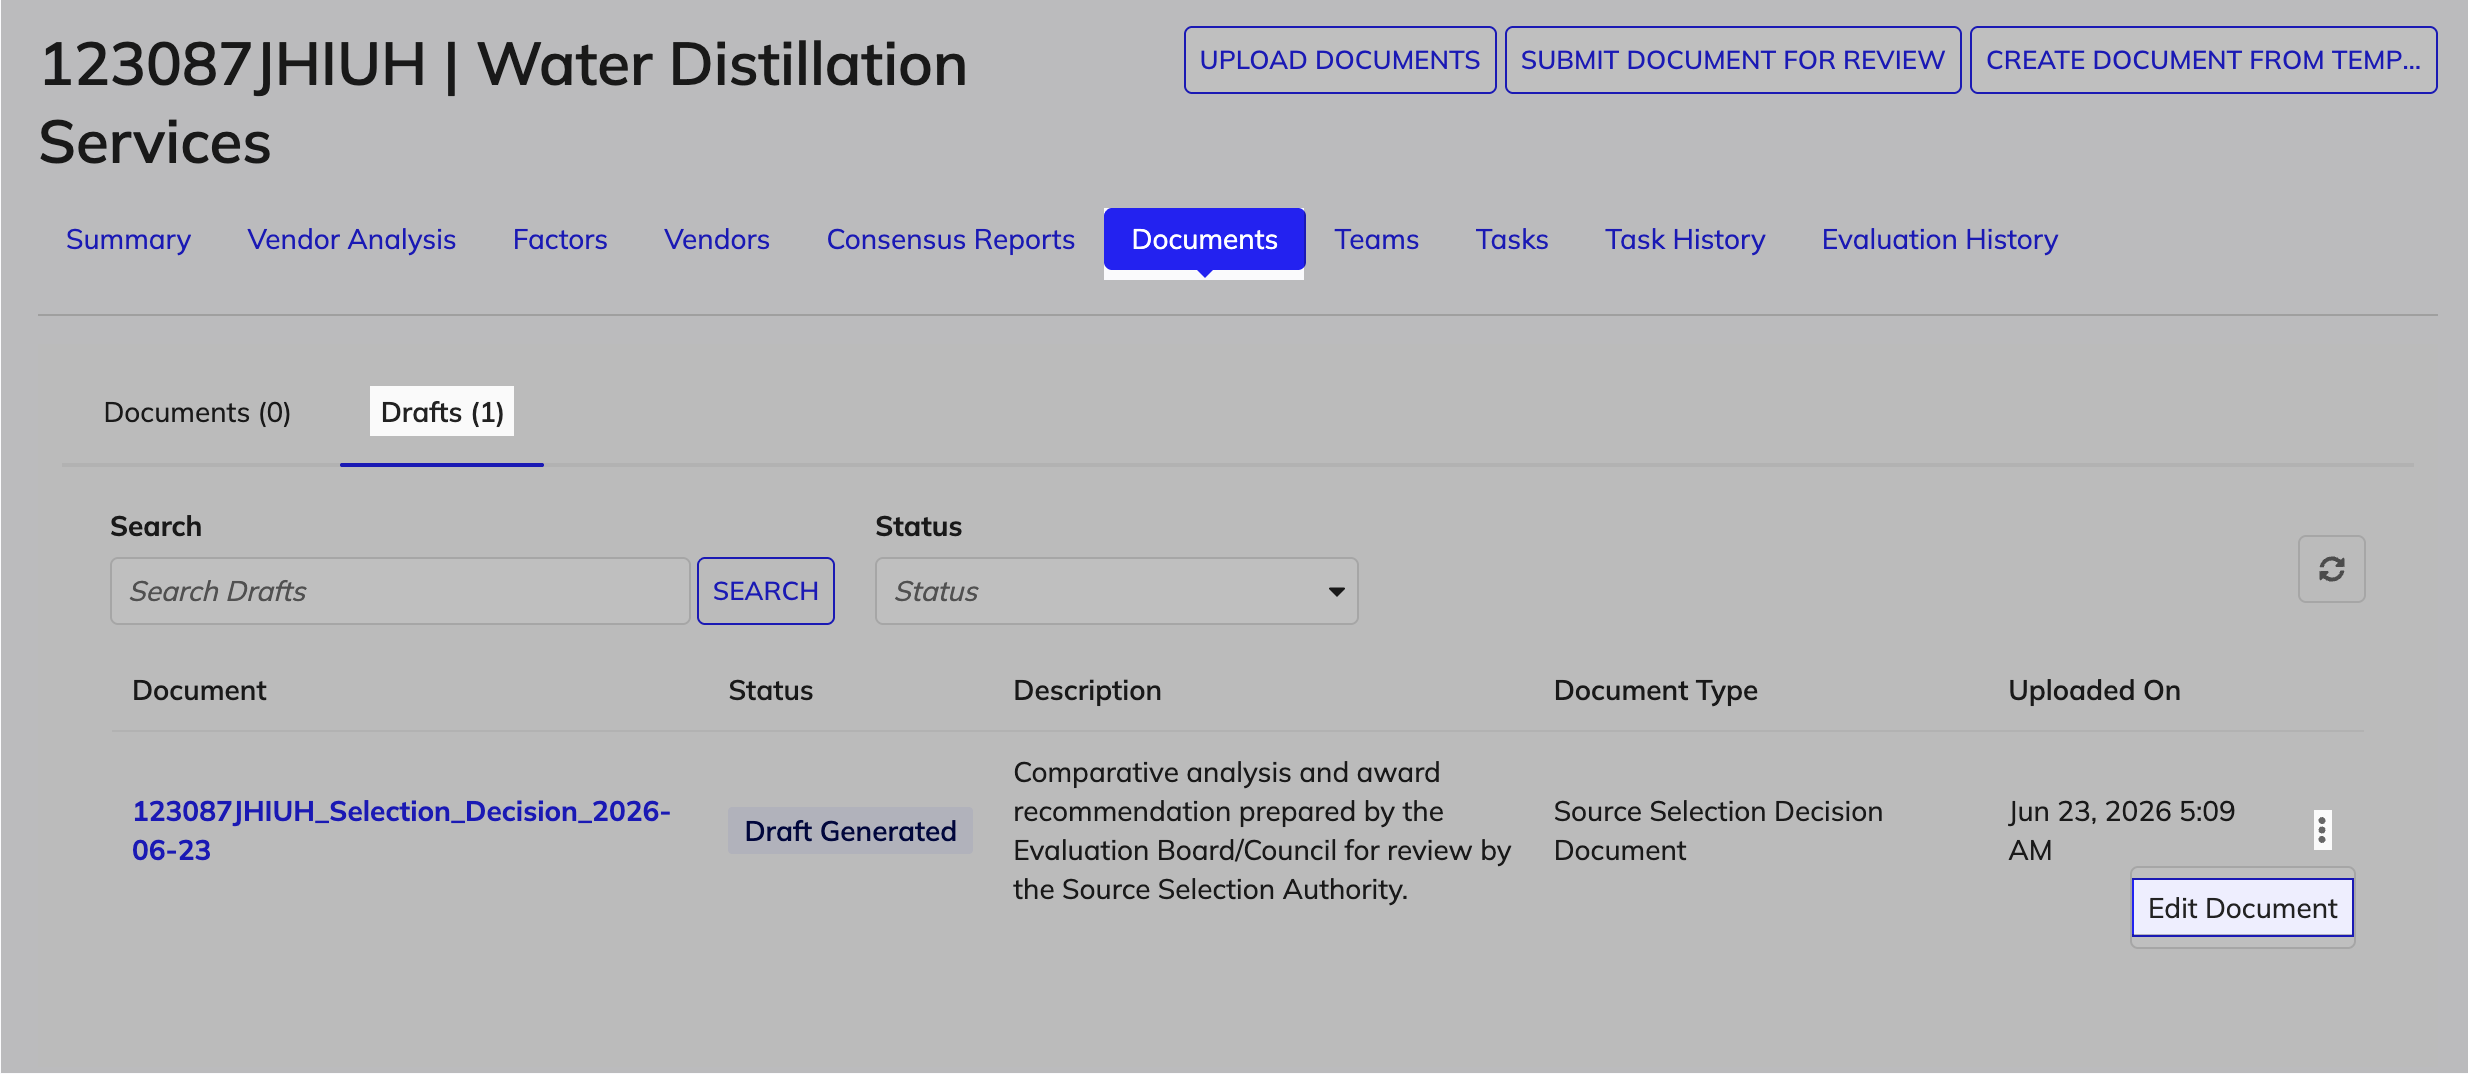View Consensus Reports tab
The width and height of the screenshot is (2468, 1074).
(951, 239)
